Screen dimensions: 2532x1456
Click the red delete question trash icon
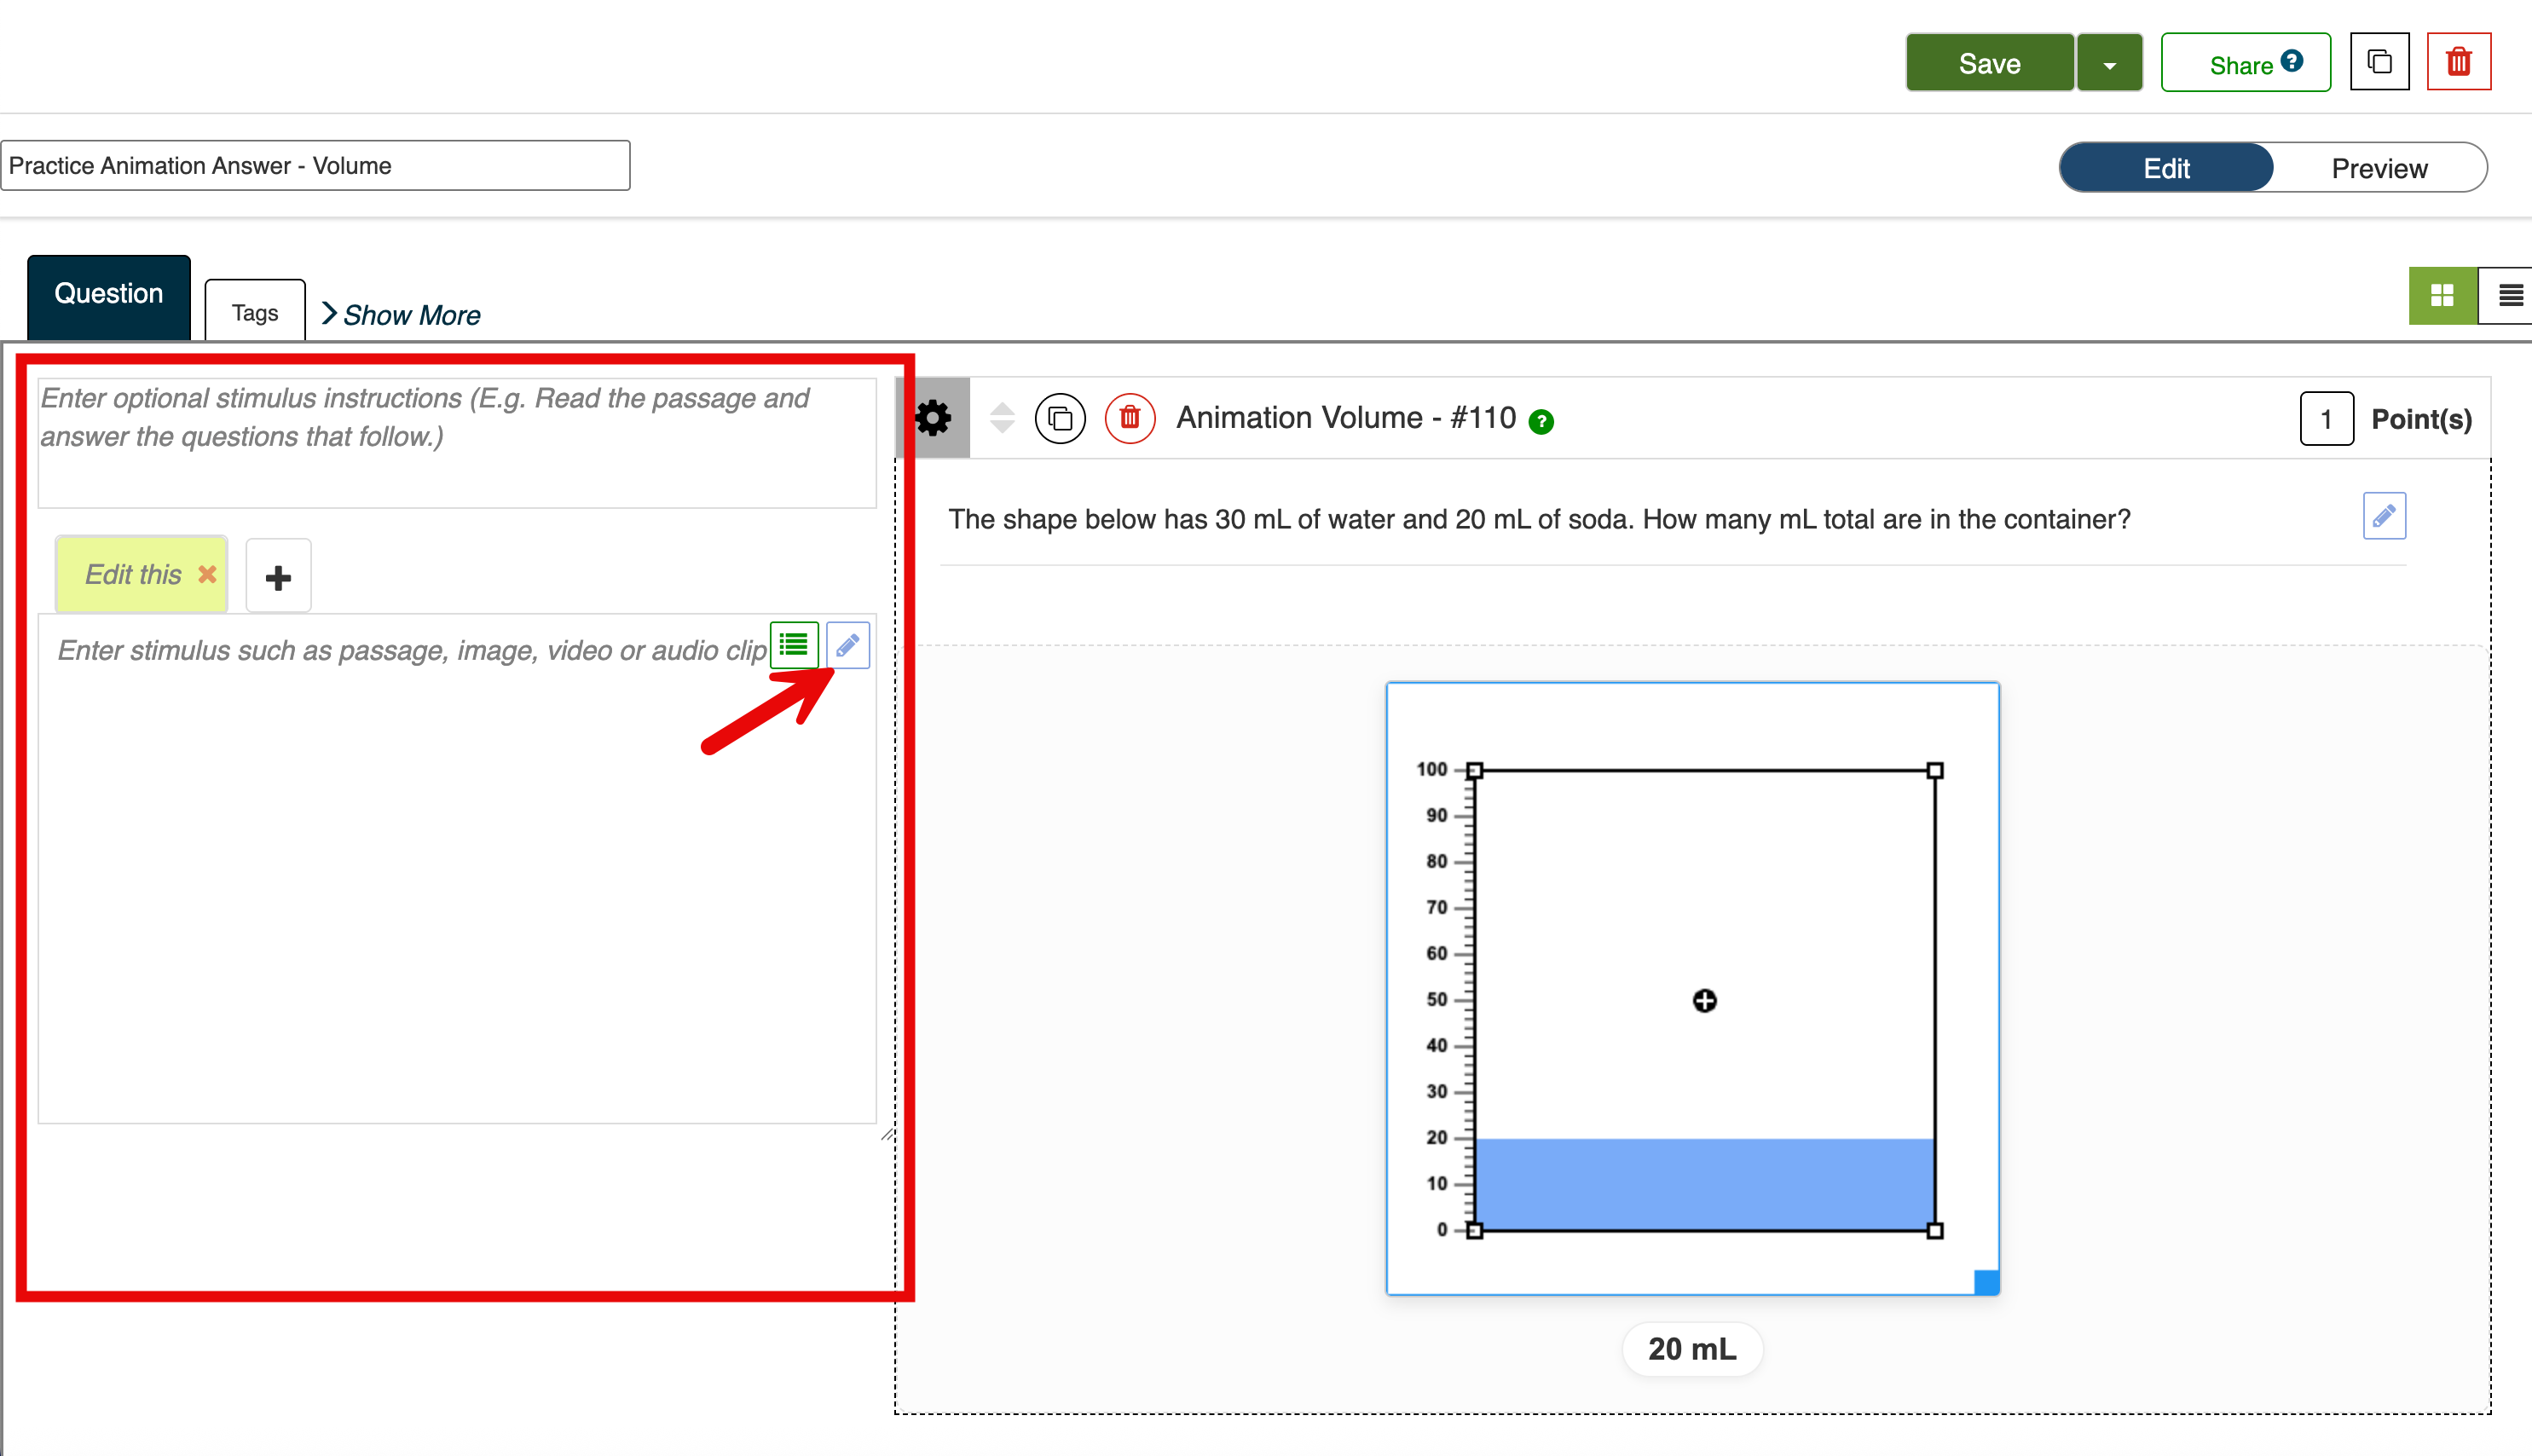pyautogui.click(x=1130, y=418)
